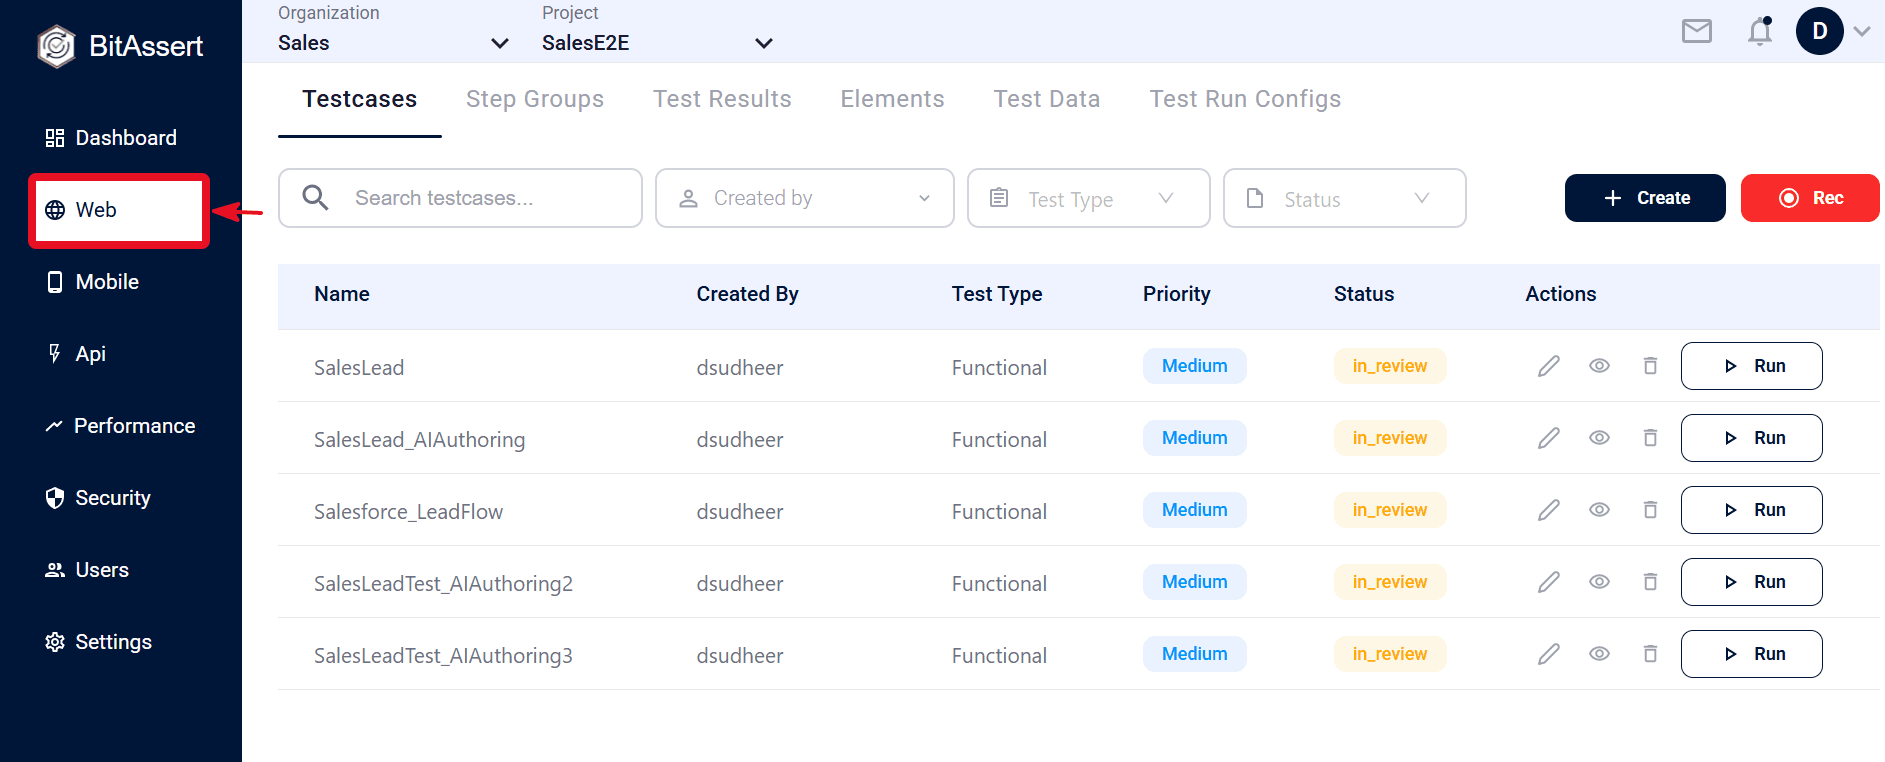Select Api in sidebar
This screenshot has width=1885, height=762.
(75, 354)
